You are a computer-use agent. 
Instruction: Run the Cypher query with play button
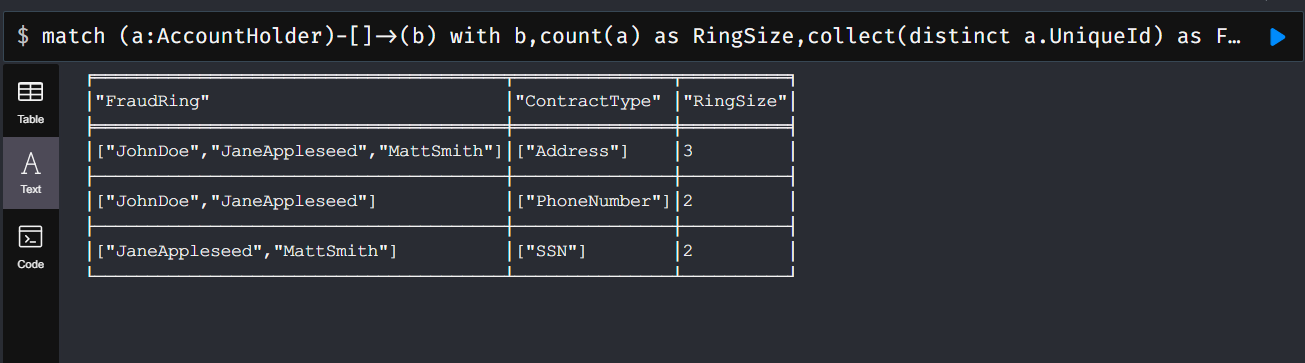1277,37
